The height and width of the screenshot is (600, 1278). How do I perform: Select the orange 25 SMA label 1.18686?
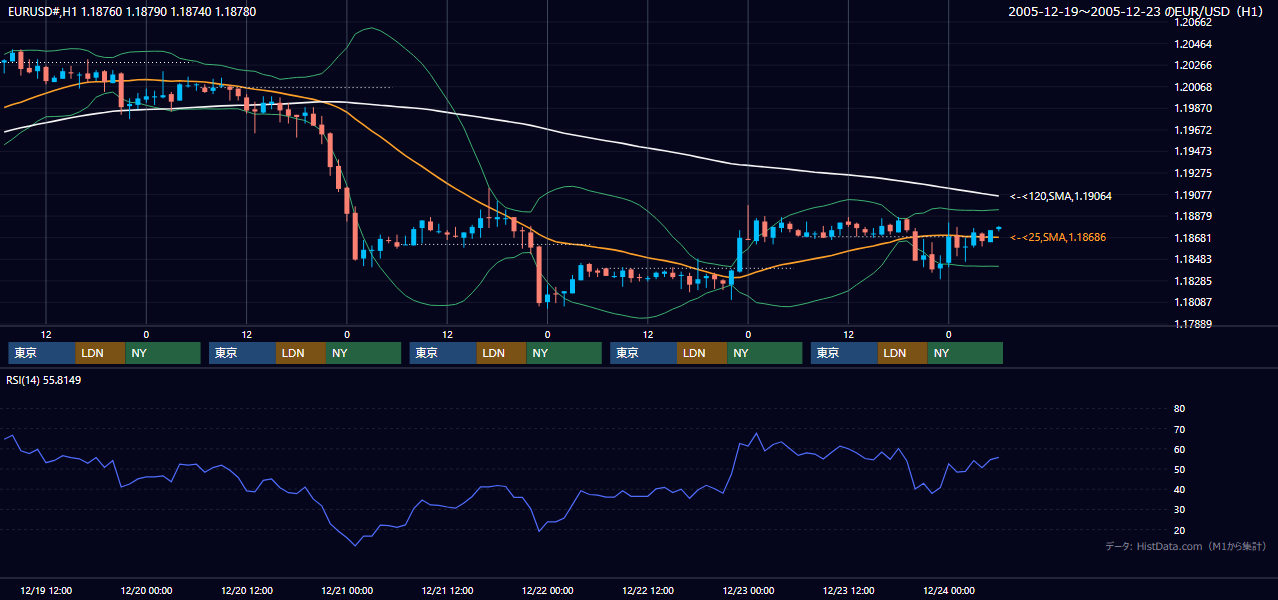1058,237
